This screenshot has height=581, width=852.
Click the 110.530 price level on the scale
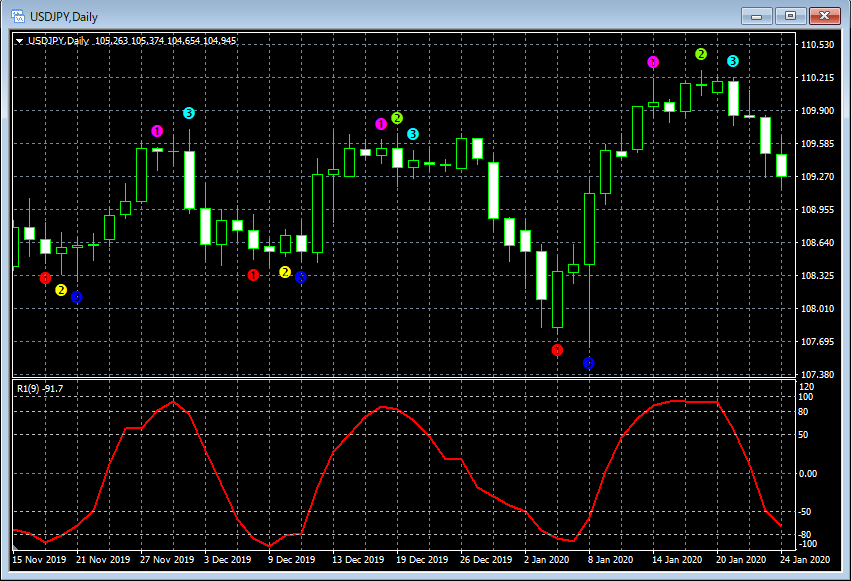tap(818, 45)
